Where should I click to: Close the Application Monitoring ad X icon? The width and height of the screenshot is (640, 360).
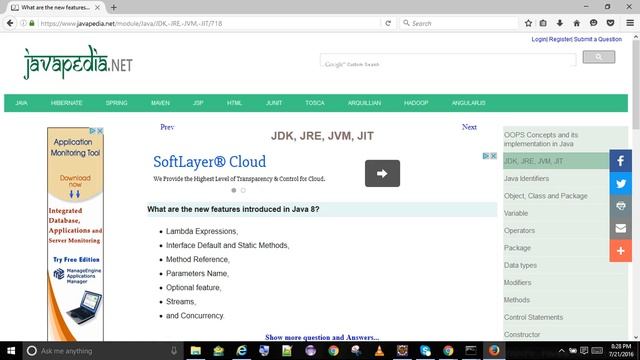[x=100, y=131]
